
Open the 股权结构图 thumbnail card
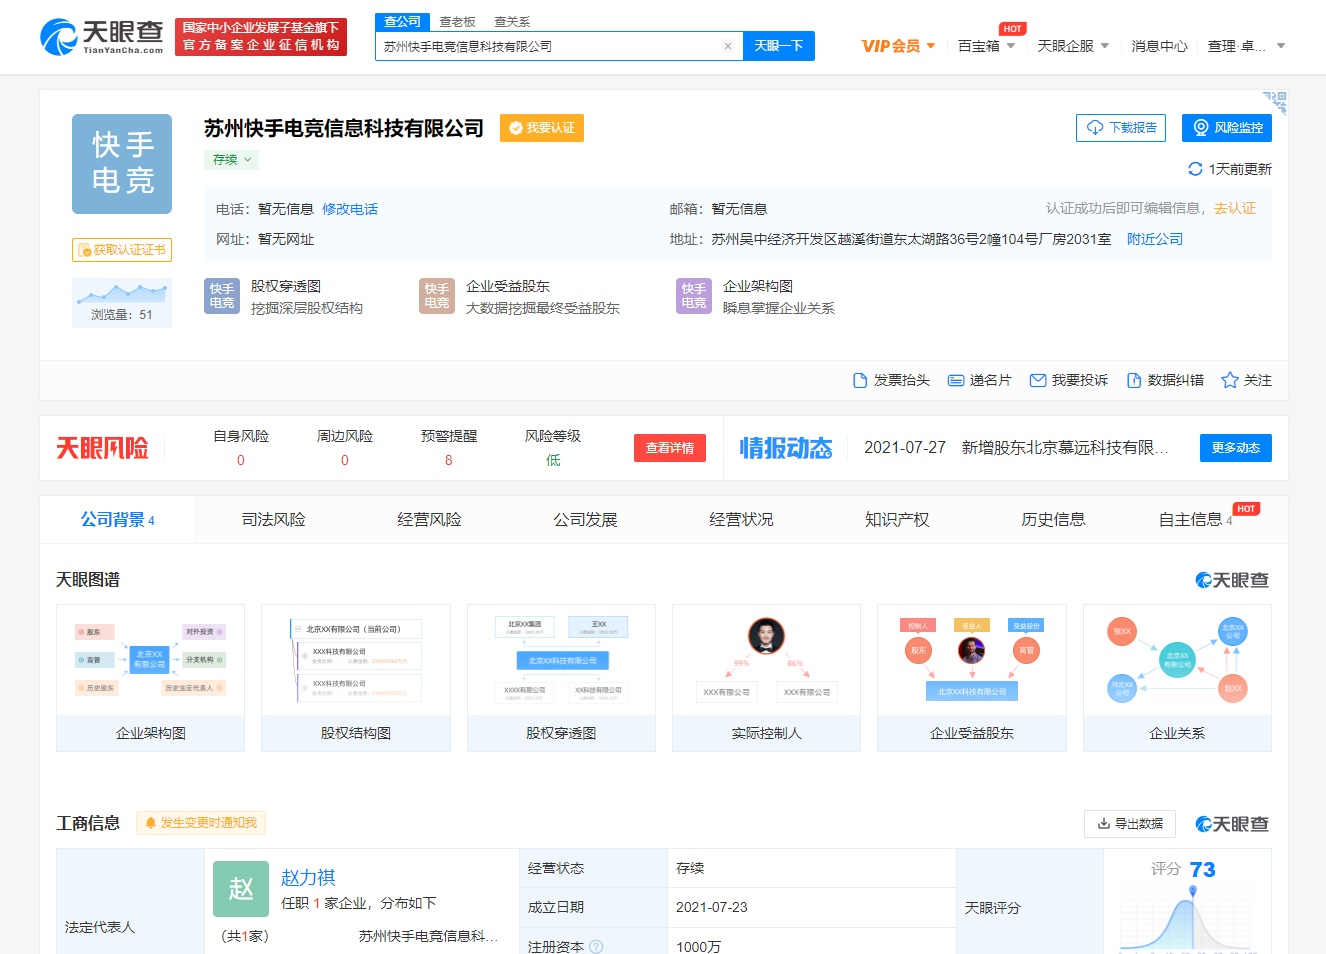click(x=356, y=678)
